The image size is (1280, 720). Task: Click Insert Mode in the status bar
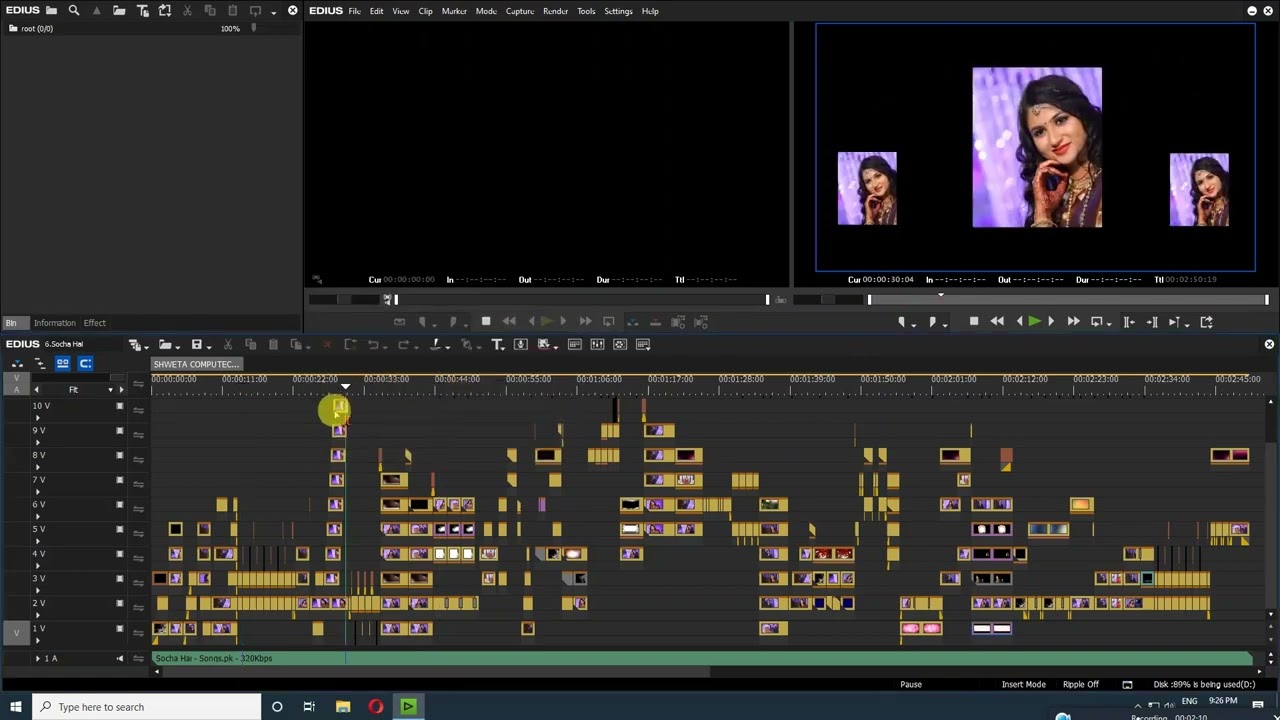point(1024,685)
